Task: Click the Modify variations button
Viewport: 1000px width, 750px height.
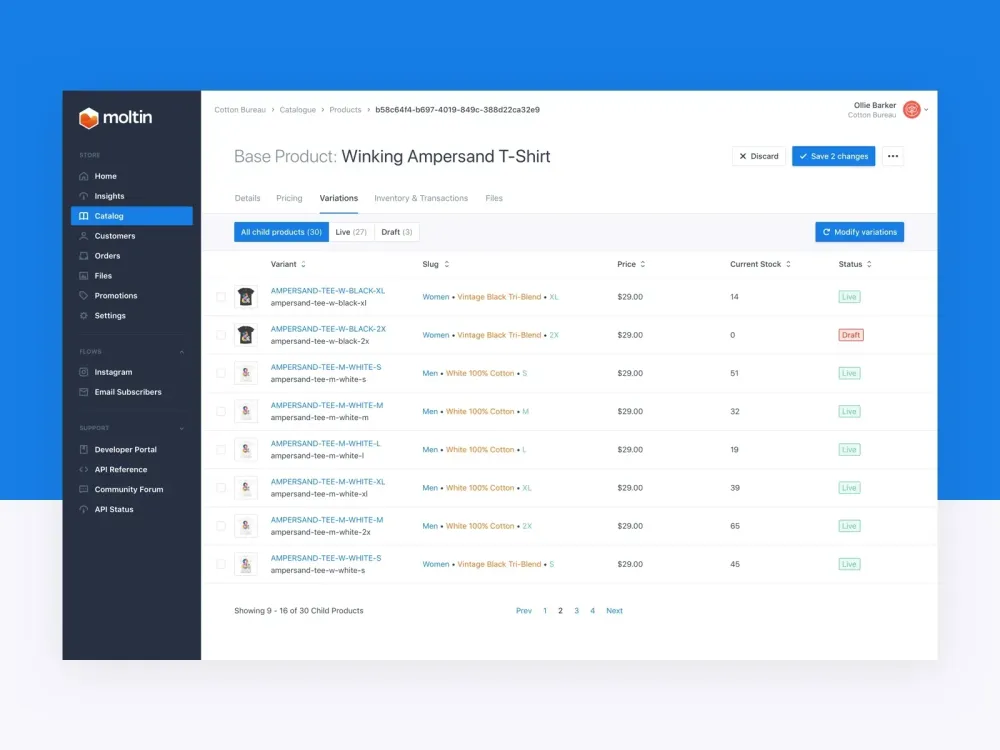Action: coord(859,232)
